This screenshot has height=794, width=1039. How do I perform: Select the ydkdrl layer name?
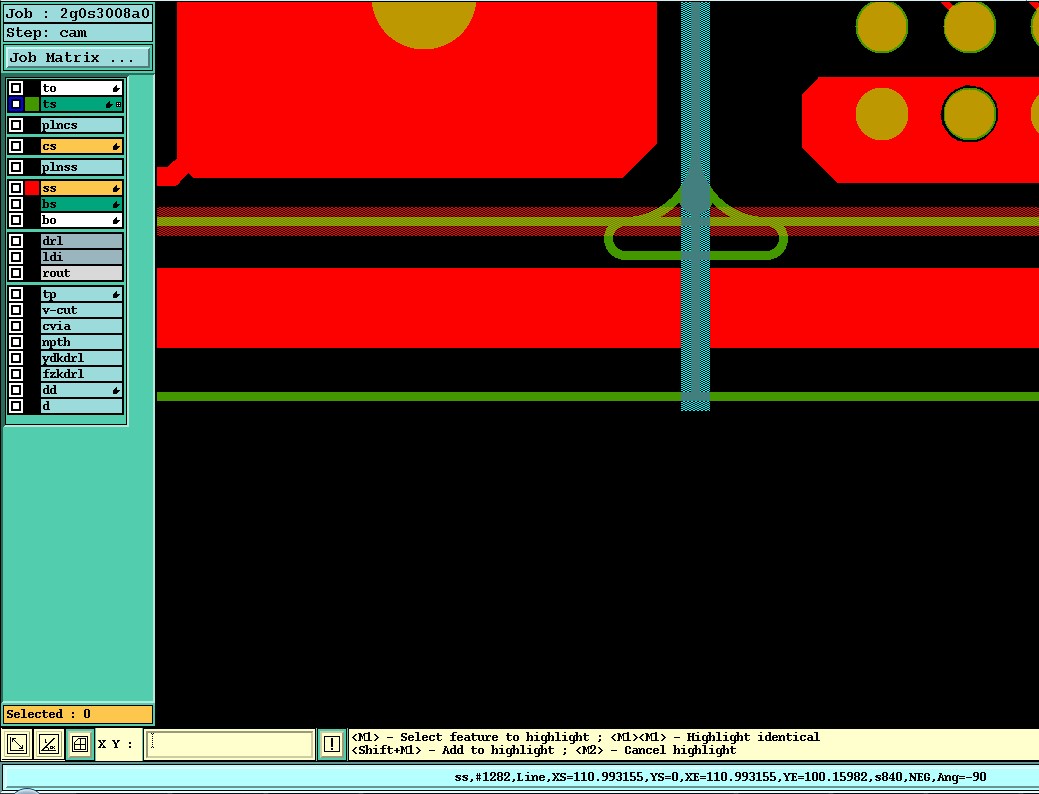click(82, 358)
